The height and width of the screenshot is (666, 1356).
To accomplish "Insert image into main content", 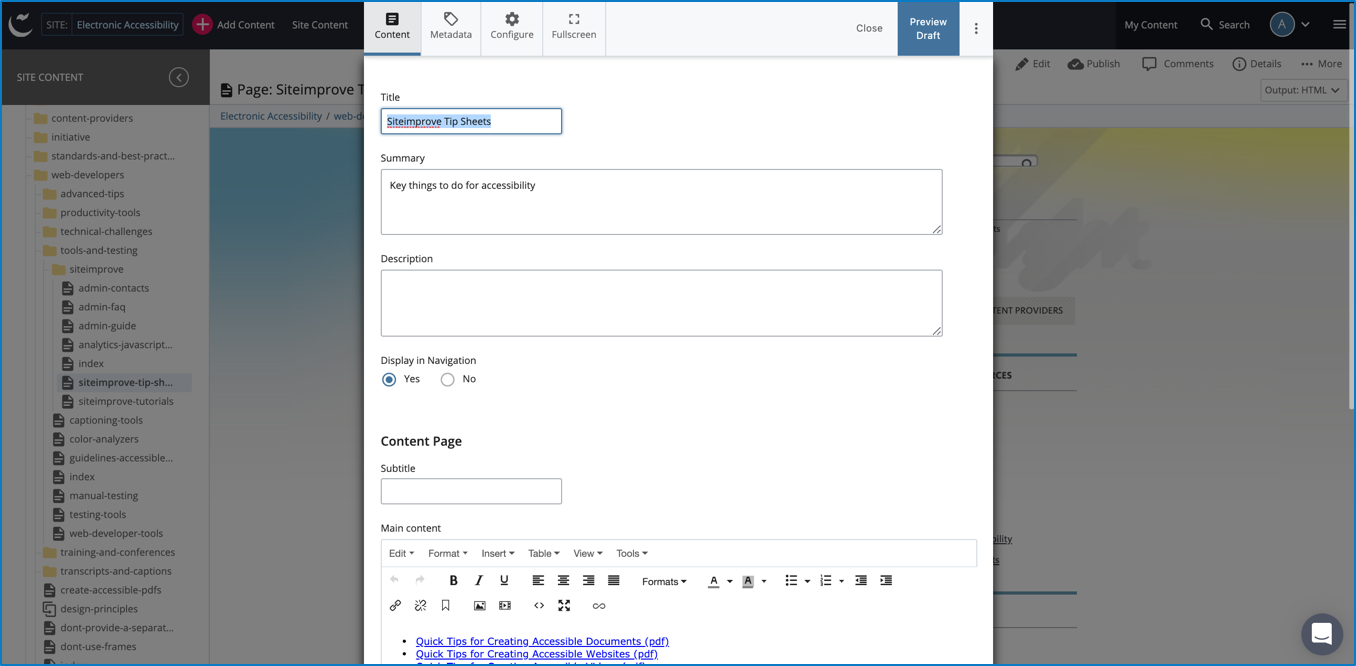I will (x=480, y=606).
